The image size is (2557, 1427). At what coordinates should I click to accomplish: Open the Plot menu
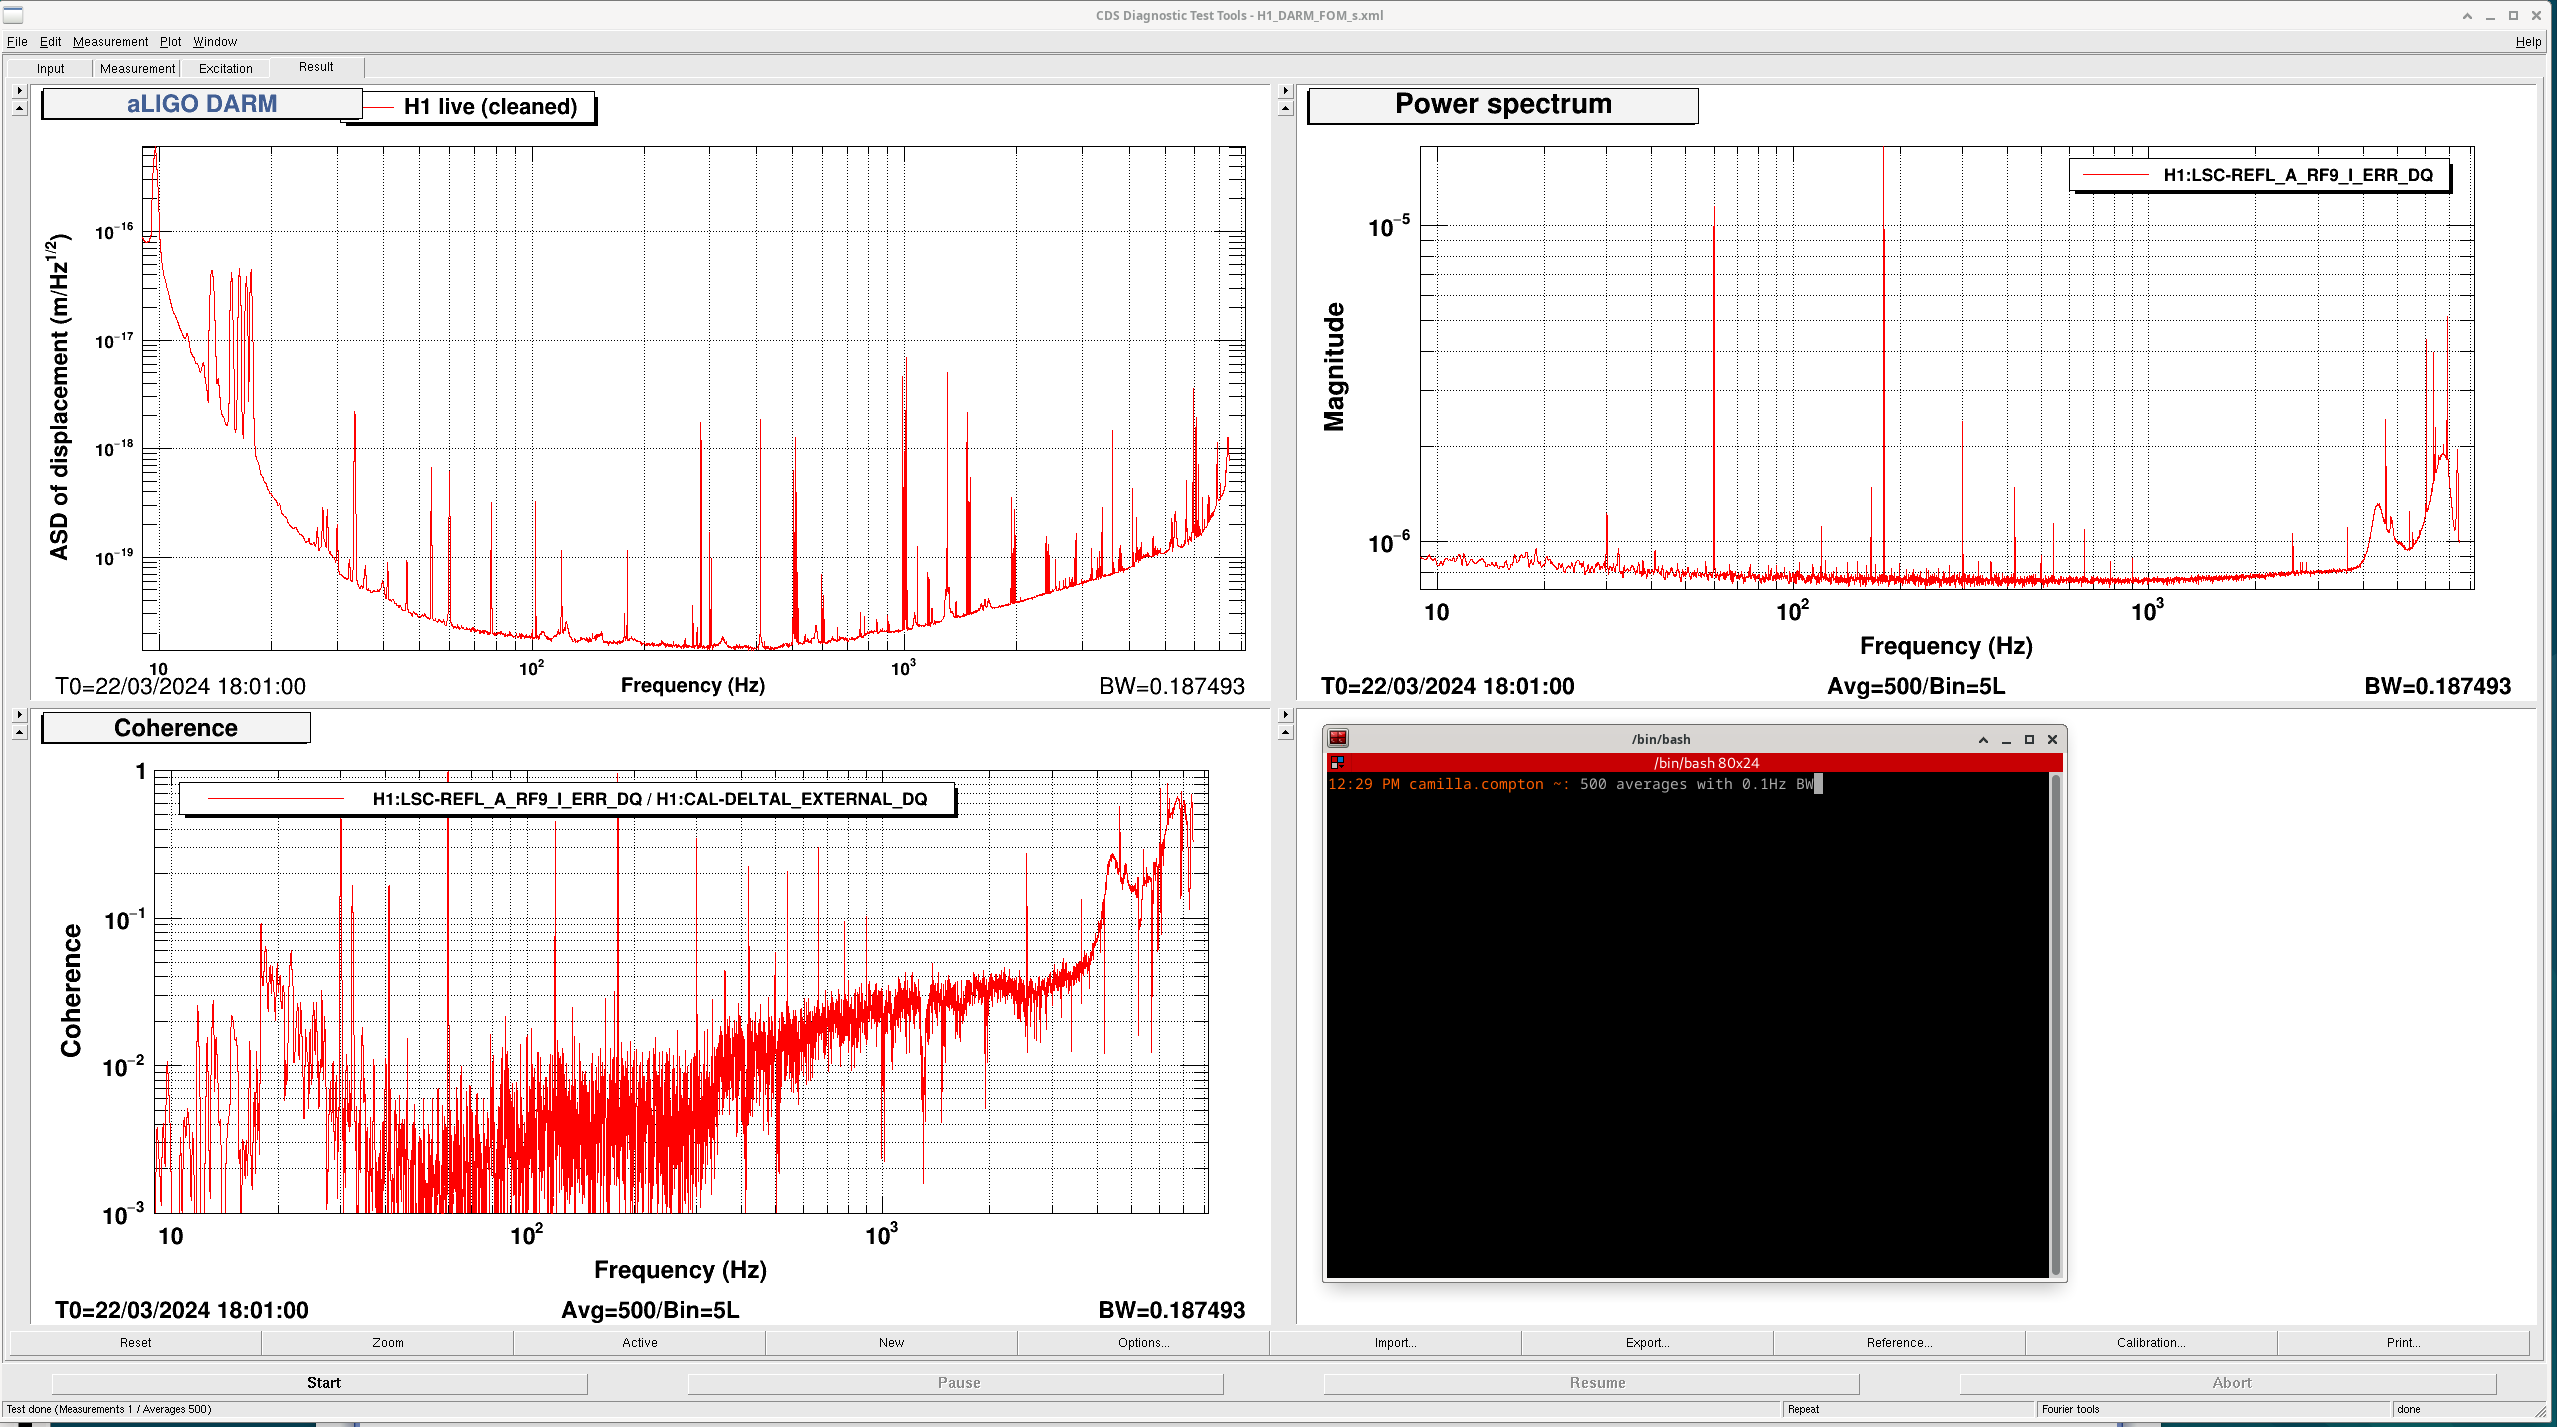[x=170, y=42]
